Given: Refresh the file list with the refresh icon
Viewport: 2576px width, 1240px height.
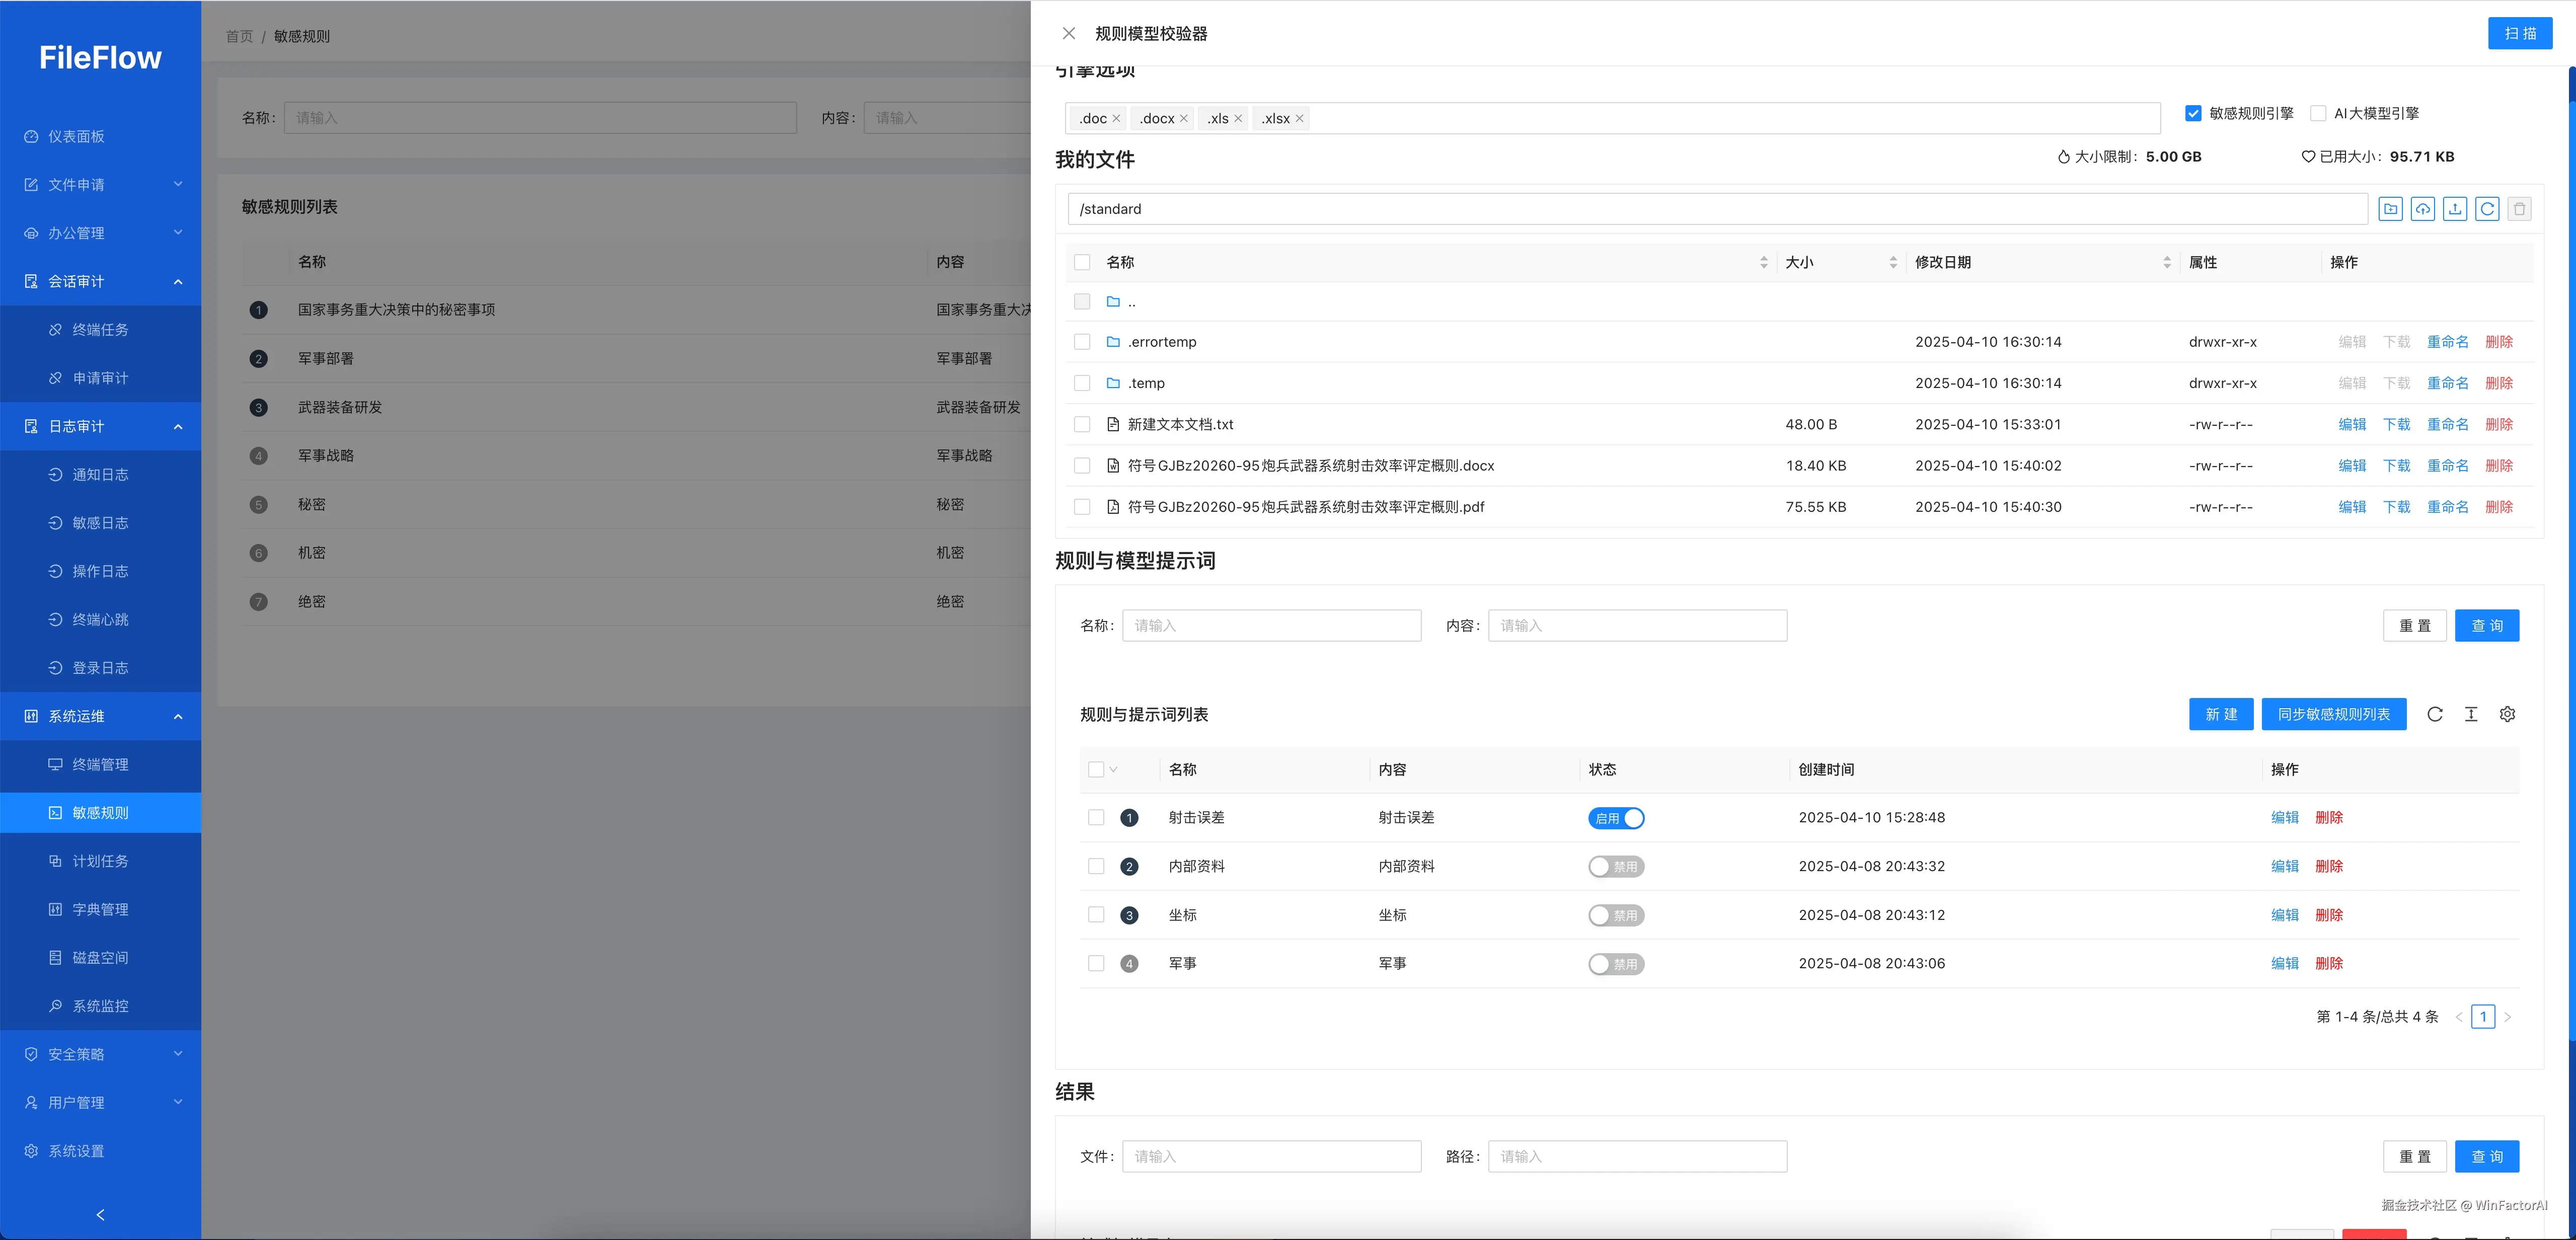Looking at the screenshot, I should [2487, 209].
